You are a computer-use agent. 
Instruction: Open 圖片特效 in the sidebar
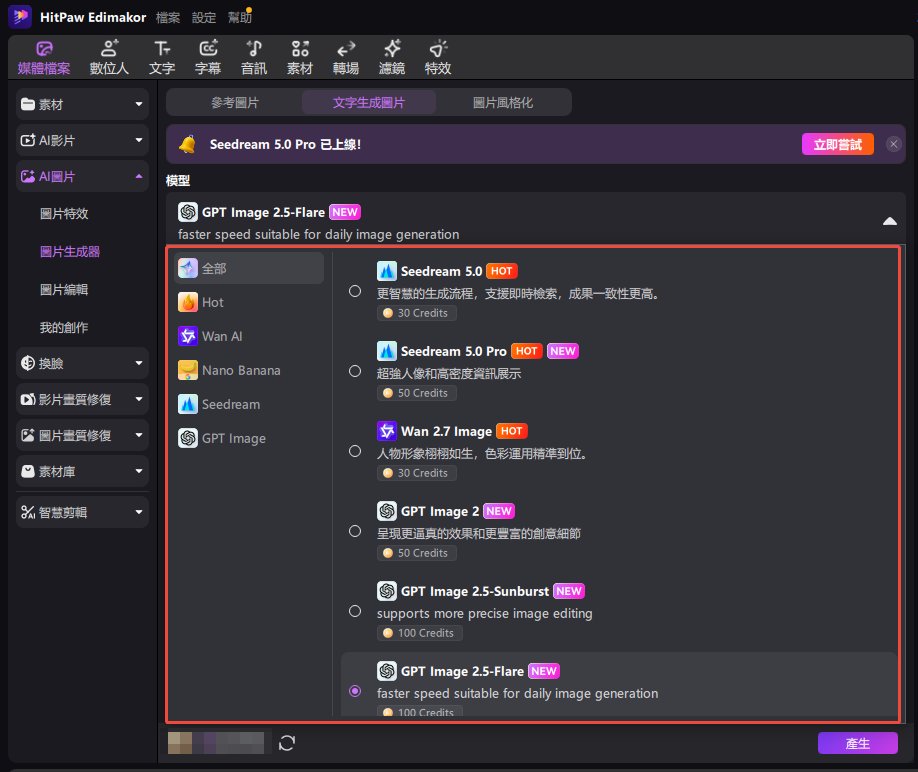(64, 214)
